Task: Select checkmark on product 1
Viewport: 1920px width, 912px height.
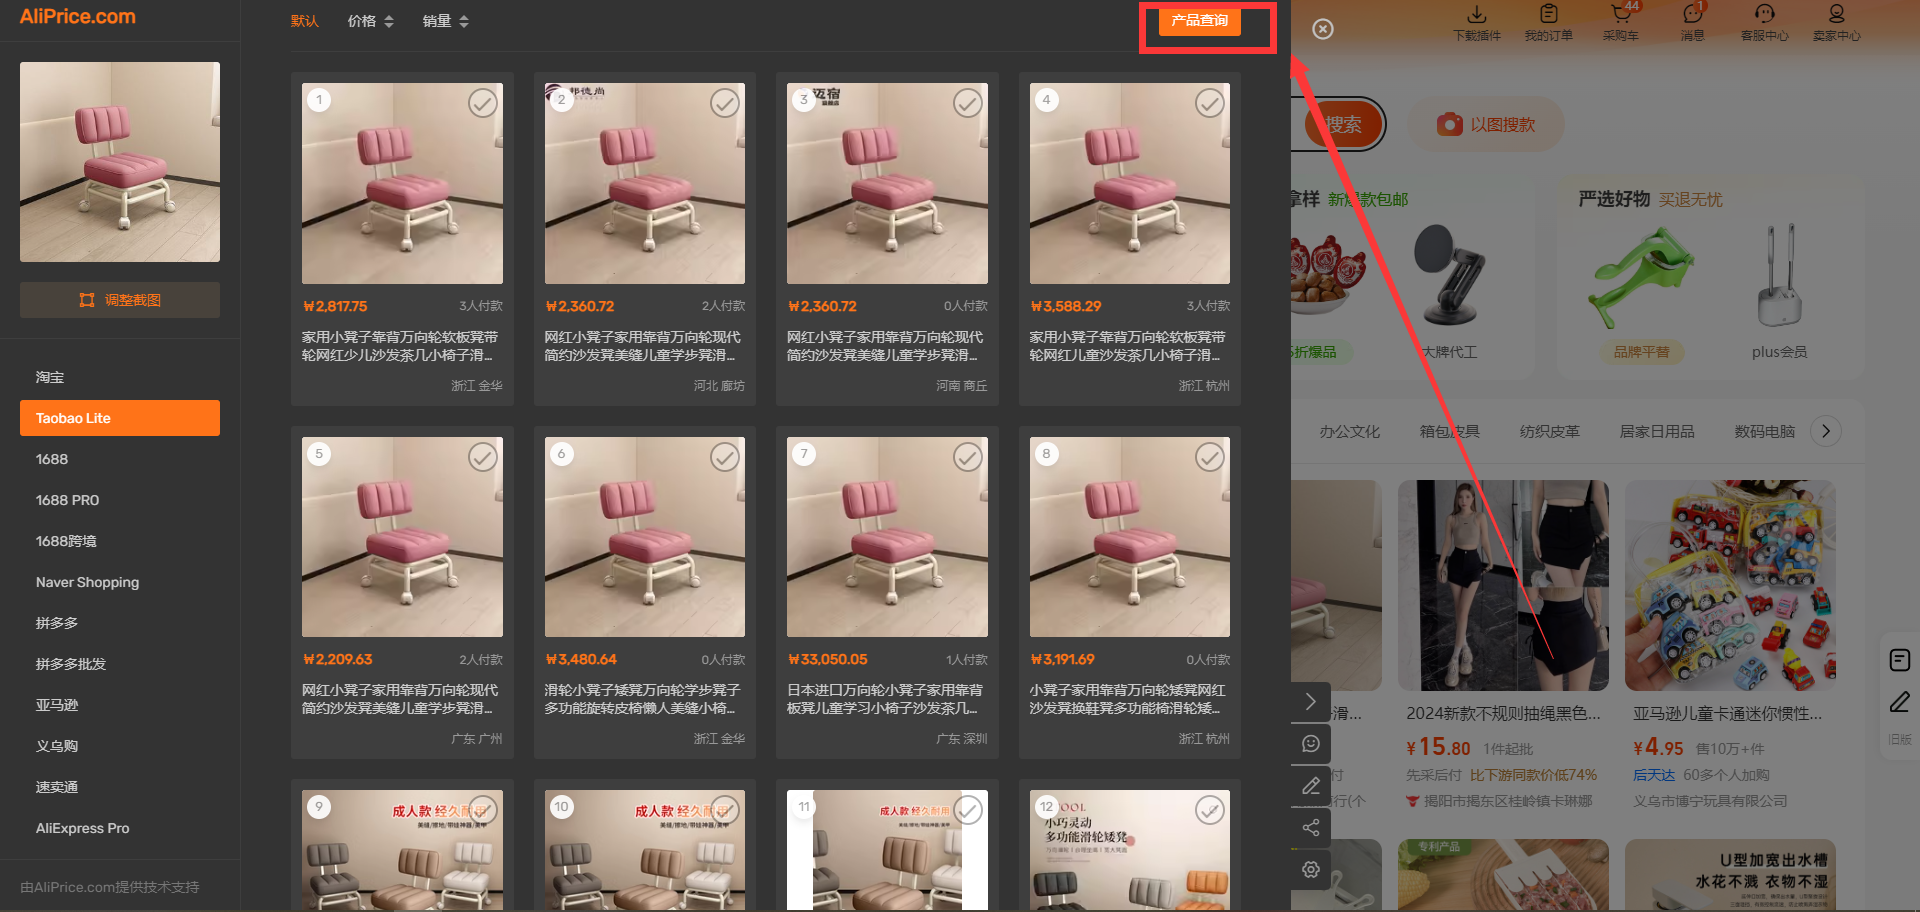Action: [x=483, y=103]
